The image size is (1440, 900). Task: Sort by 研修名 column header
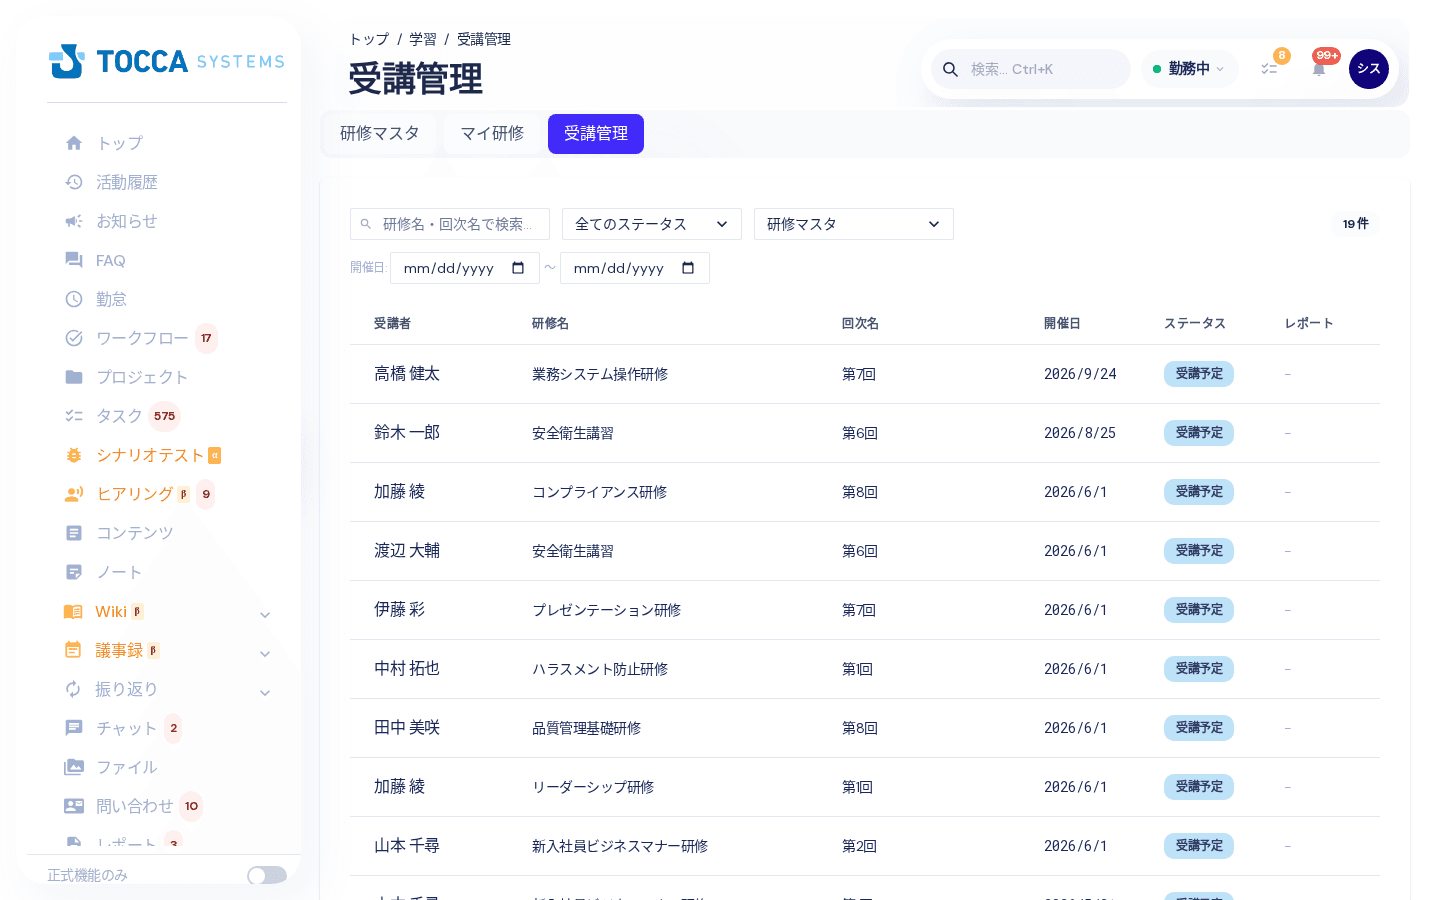550,323
